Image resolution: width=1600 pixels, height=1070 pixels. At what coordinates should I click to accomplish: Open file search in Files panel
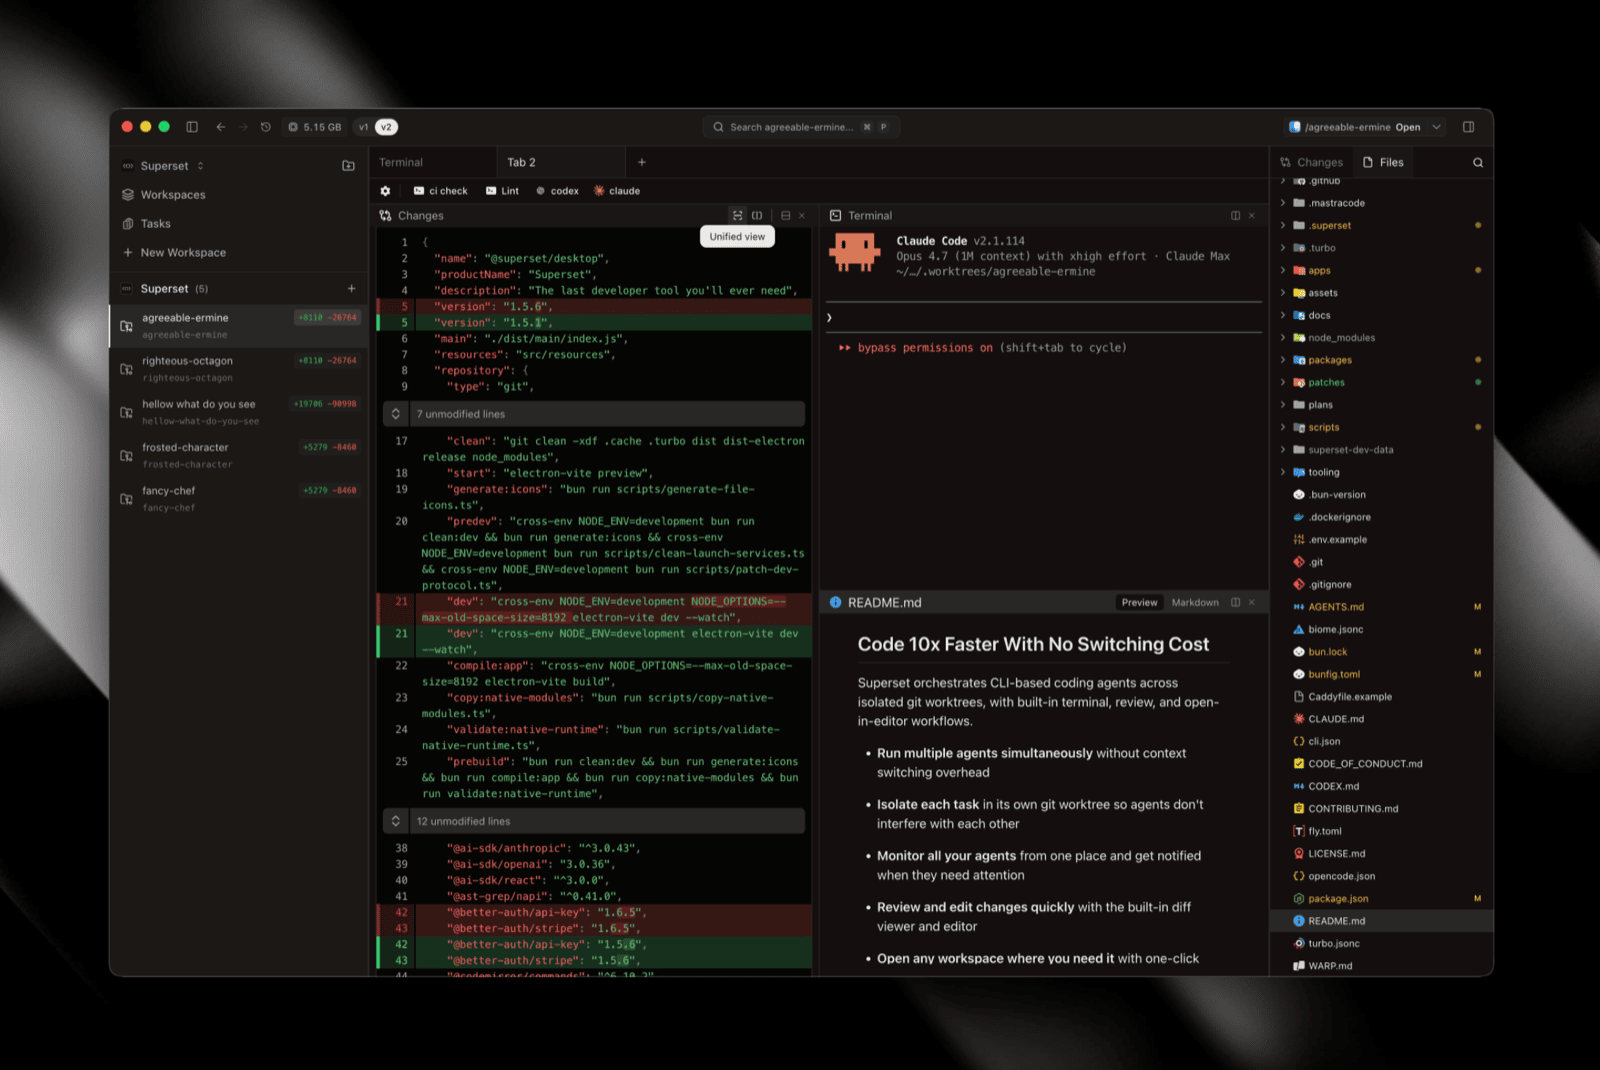click(1477, 163)
